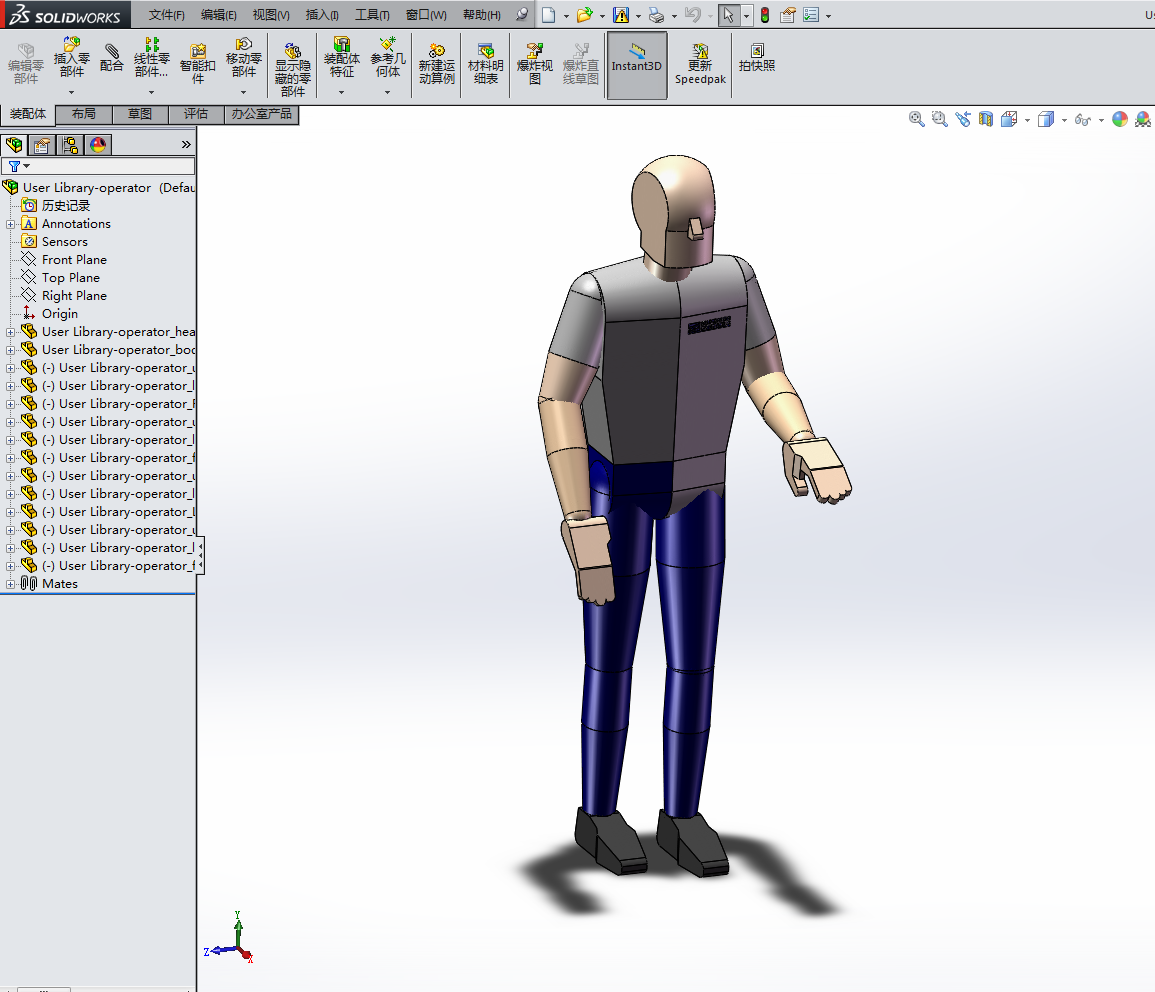Expand the Mates folder in tree
This screenshot has width=1155, height=992.
(x=11, y=584)
